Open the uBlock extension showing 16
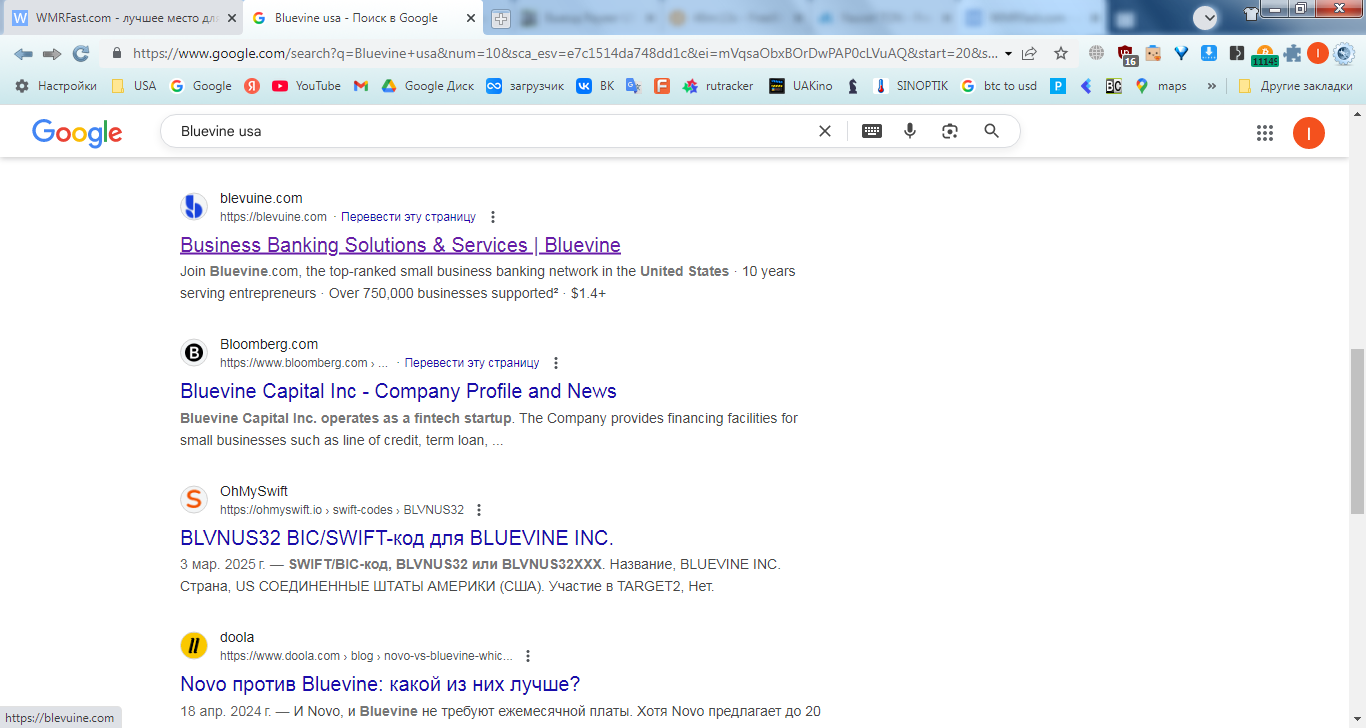Screen dimensions: 1366x728 pyautogui.click(x=1126, y=56)
